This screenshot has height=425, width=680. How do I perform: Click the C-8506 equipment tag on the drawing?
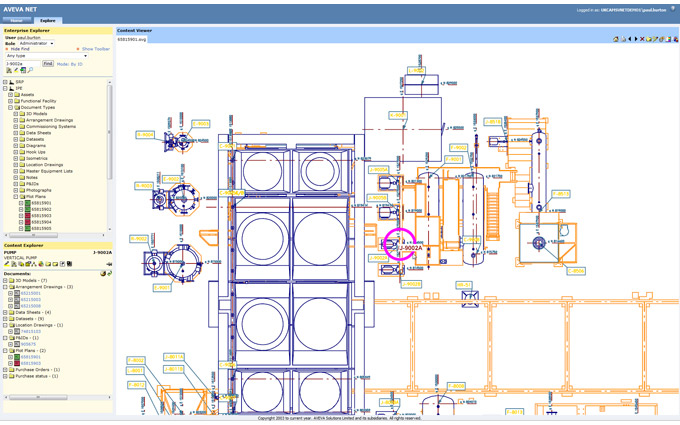(576, 271)
